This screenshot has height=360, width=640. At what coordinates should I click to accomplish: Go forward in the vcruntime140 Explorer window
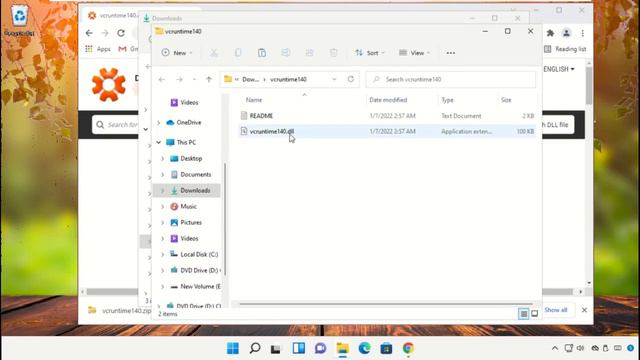coord(179,79)
